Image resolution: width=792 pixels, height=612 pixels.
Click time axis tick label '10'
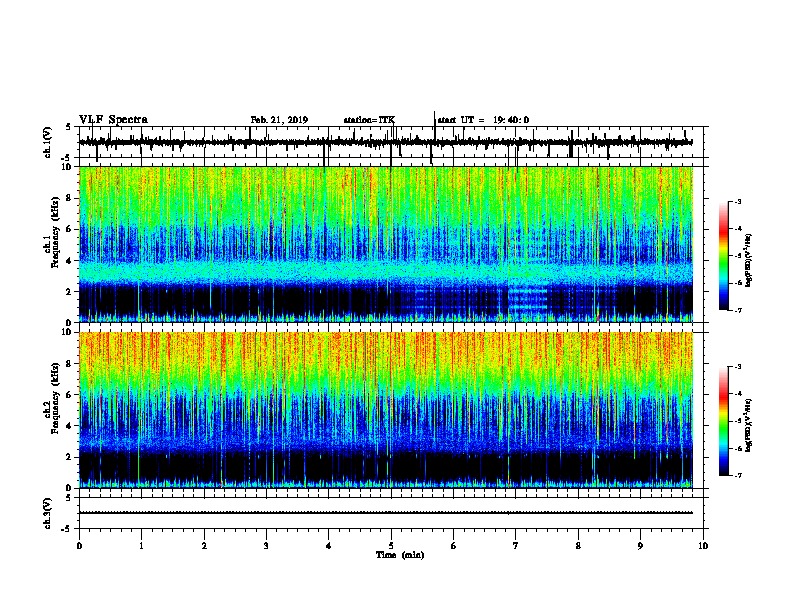click(x=703, y=546)
